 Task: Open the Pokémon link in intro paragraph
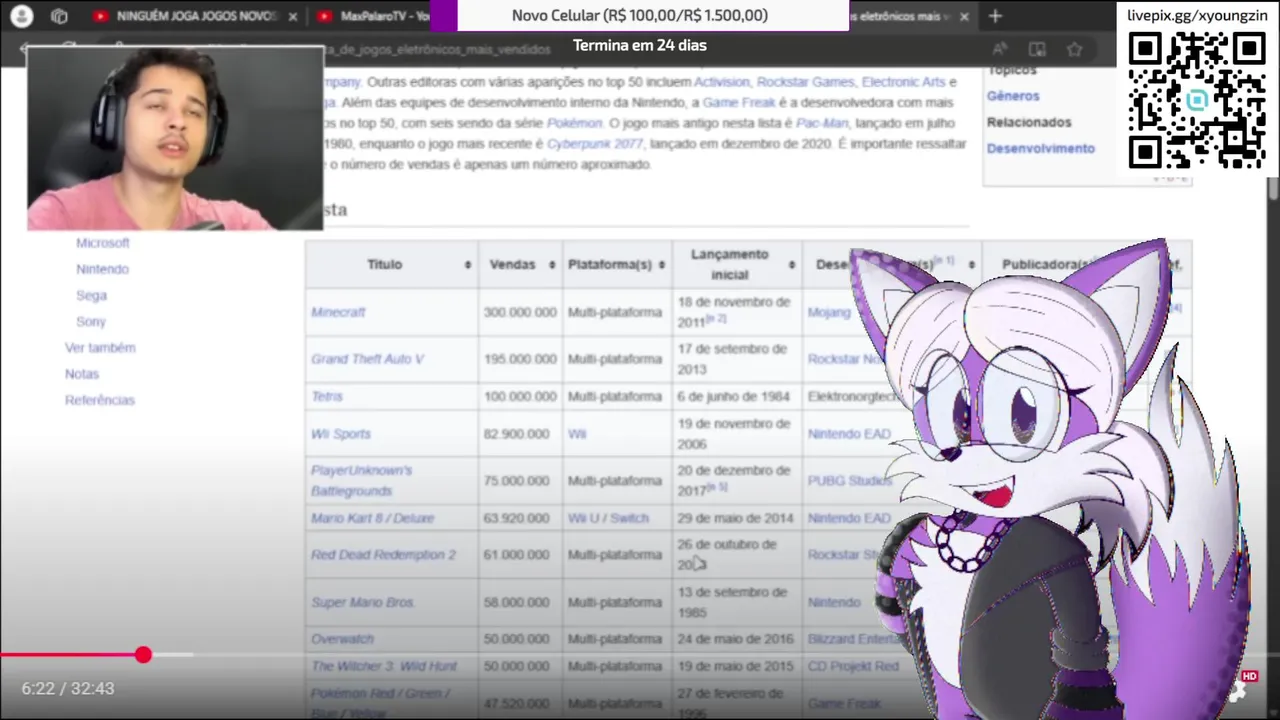click(x=574, y=123)
